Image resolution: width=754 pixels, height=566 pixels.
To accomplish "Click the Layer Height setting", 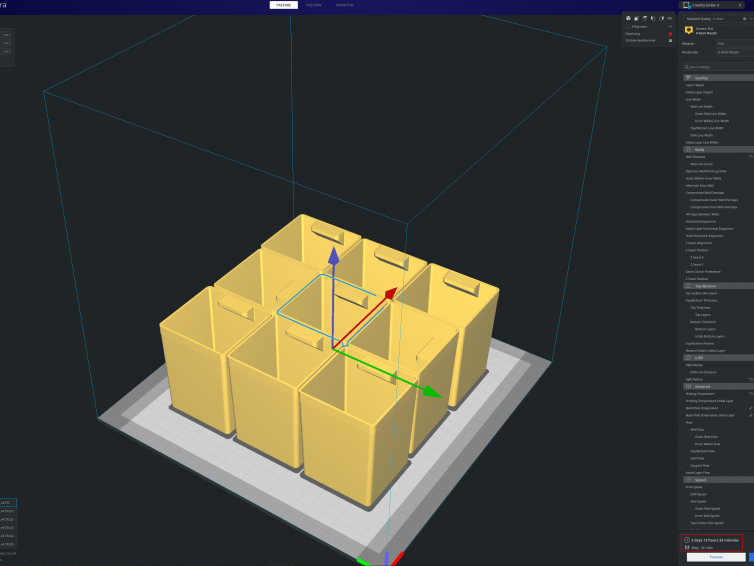I will (695, 85).
